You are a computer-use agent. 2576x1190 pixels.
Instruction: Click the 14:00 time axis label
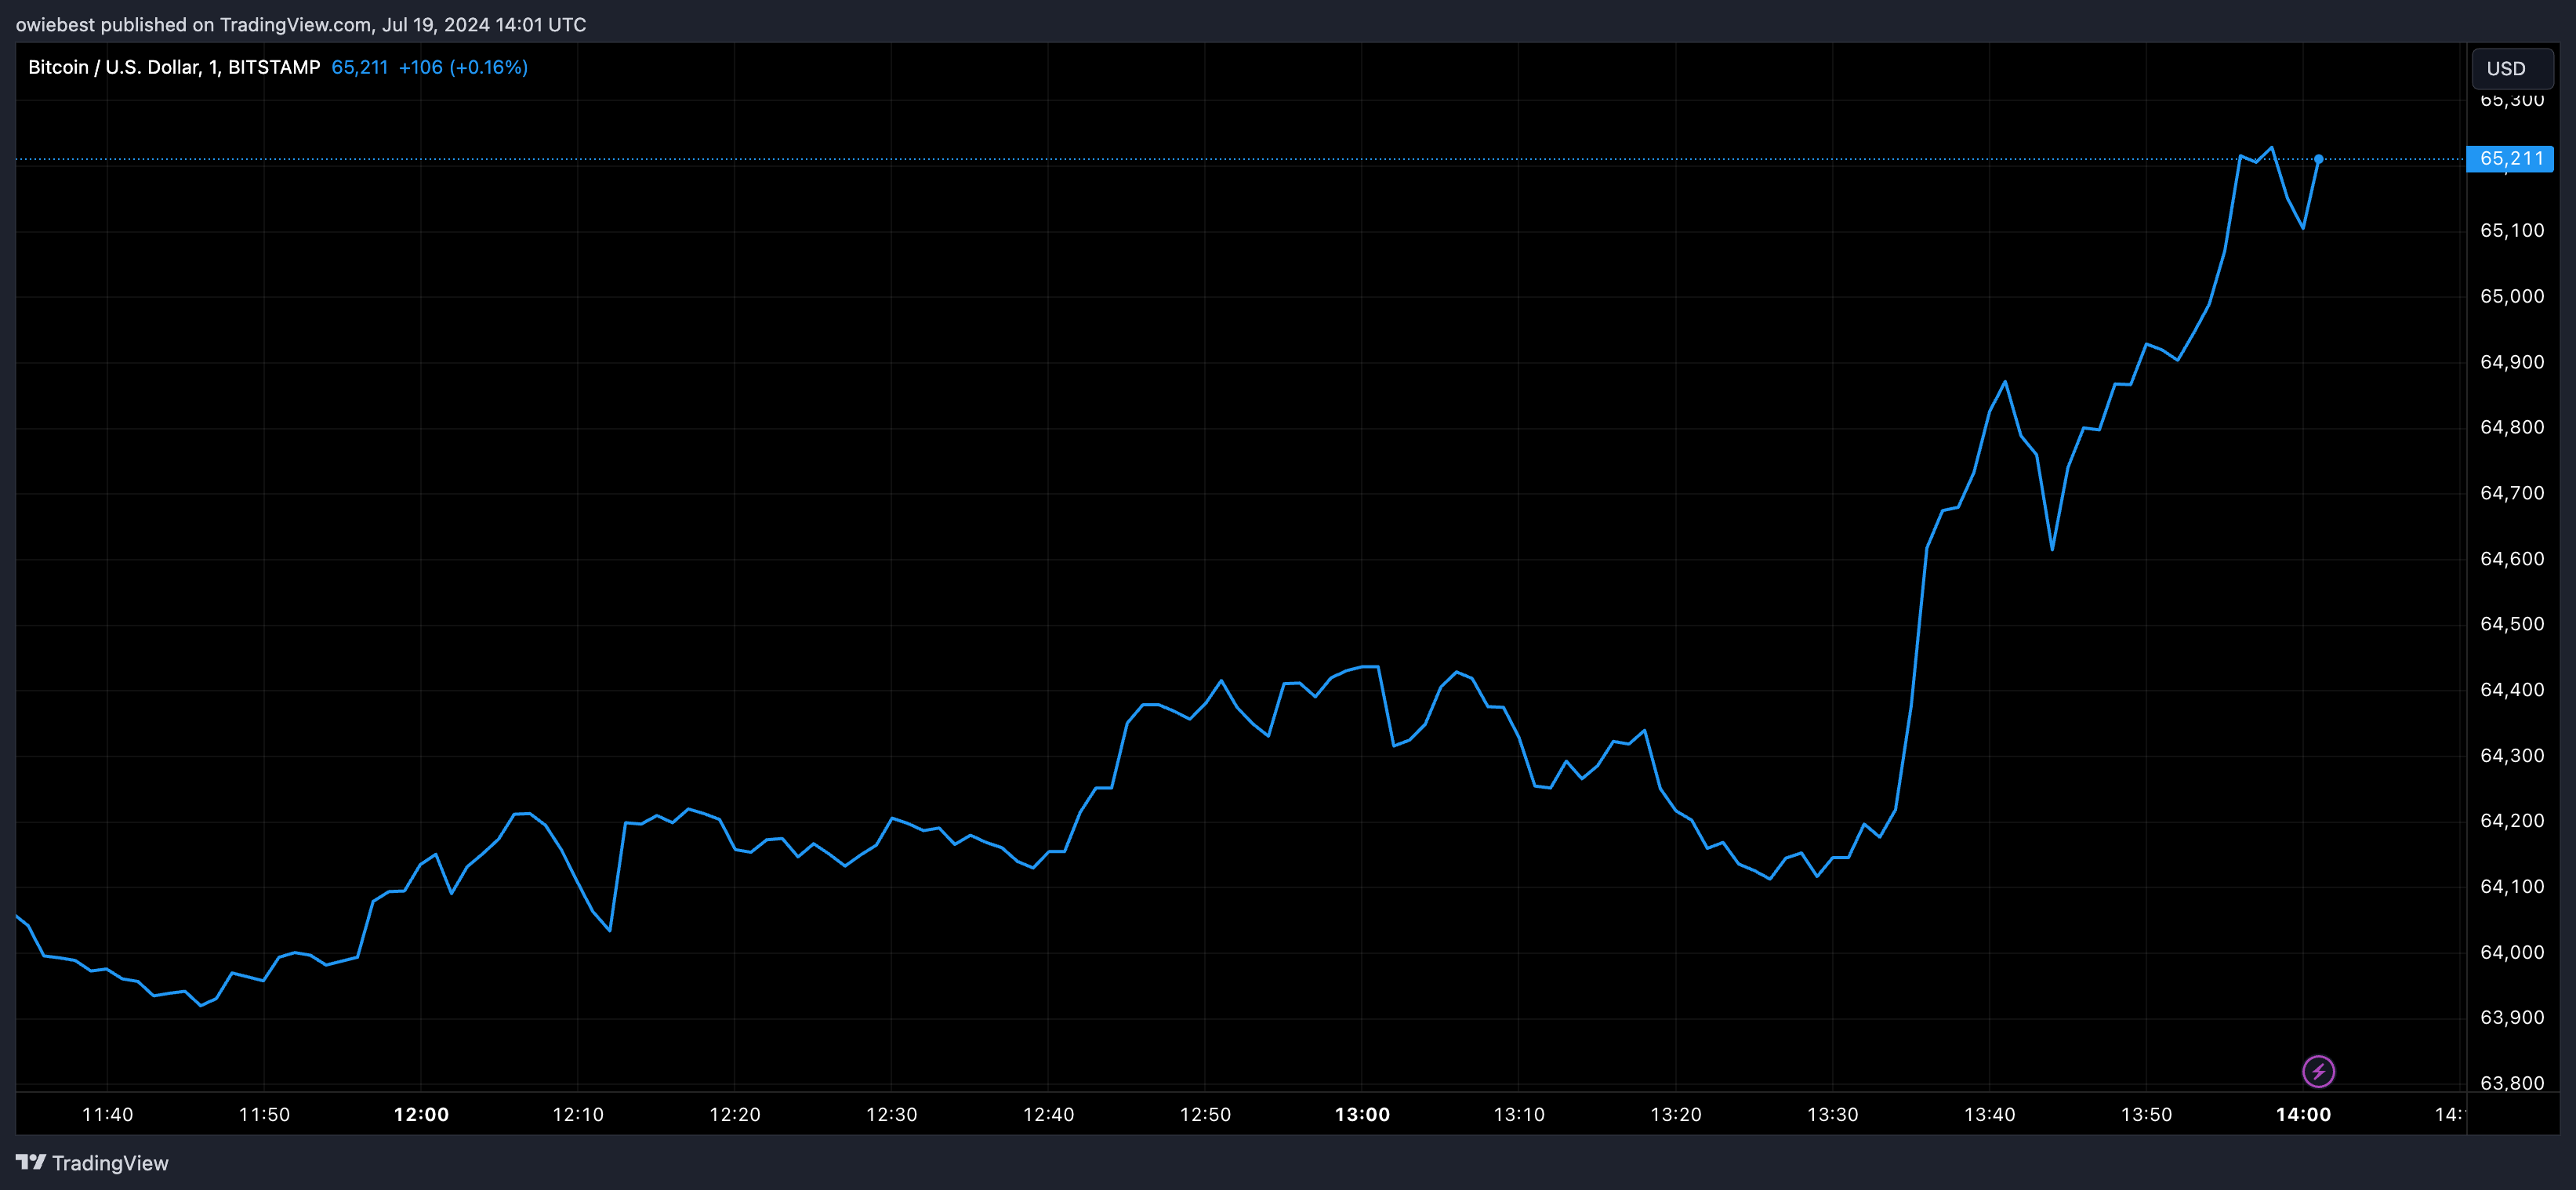(2303, 1114)
